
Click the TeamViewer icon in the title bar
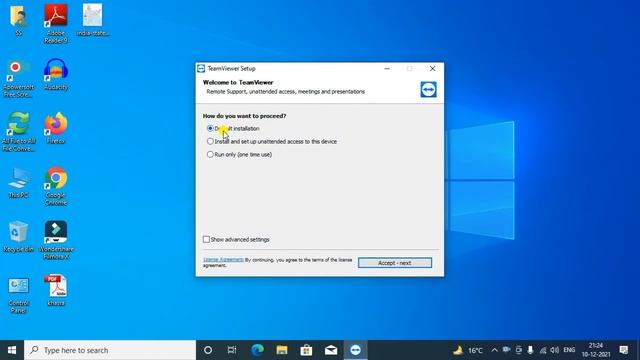201,69
